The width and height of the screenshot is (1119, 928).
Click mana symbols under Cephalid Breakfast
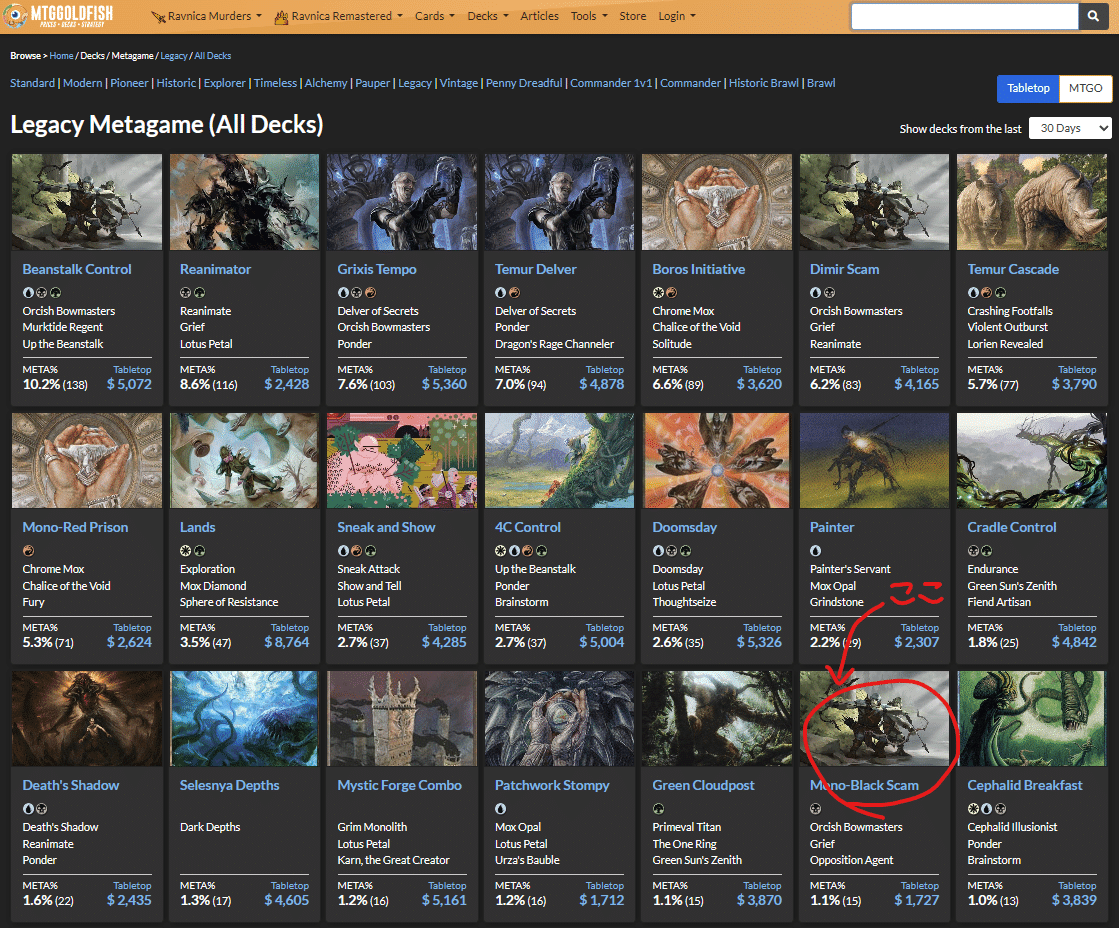coord(987,809)
